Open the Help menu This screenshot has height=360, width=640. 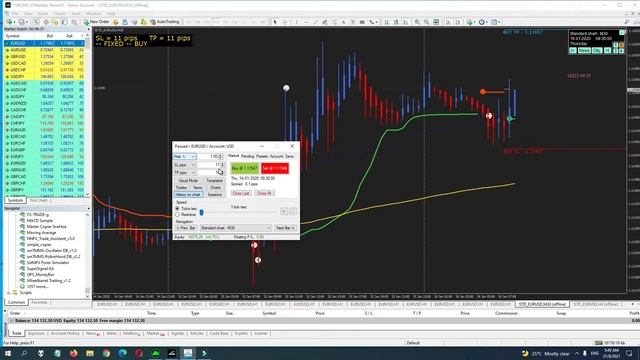tap(111, 13)
